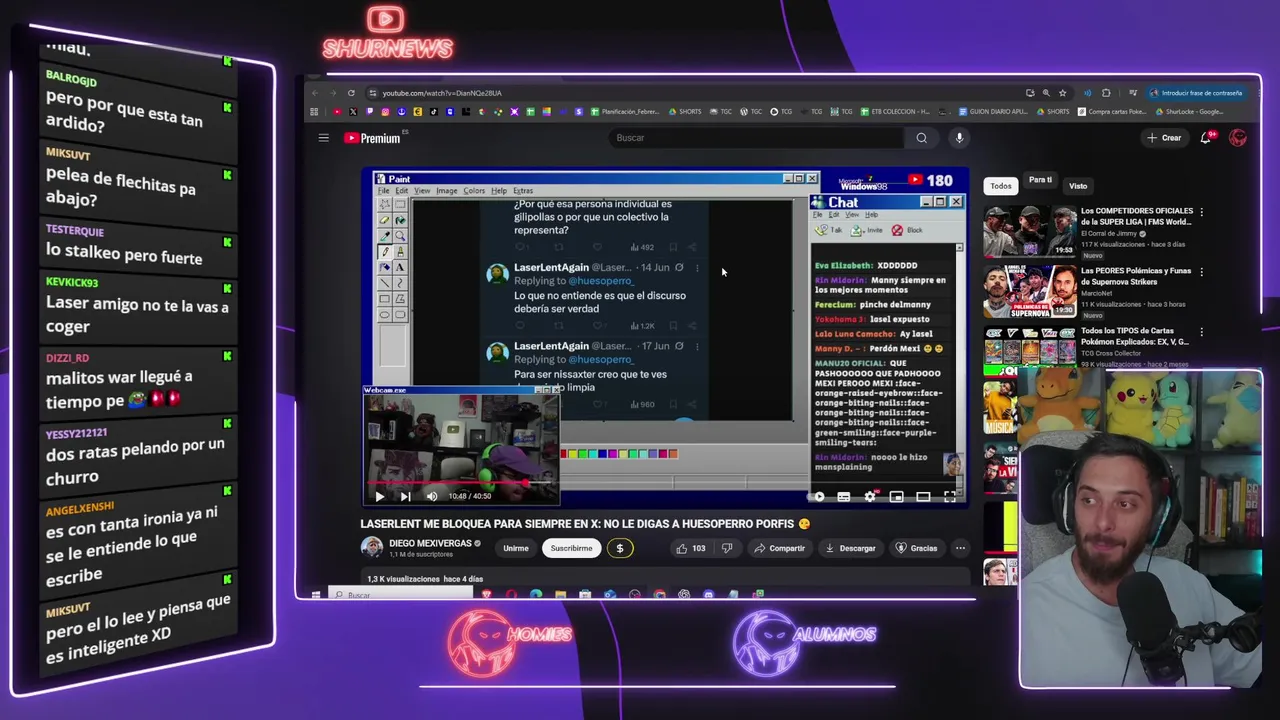The height and width of the screenshot is (720, 1280).
Task: Open Microsoft Edge from the taskbar
Action: (536, 595)
